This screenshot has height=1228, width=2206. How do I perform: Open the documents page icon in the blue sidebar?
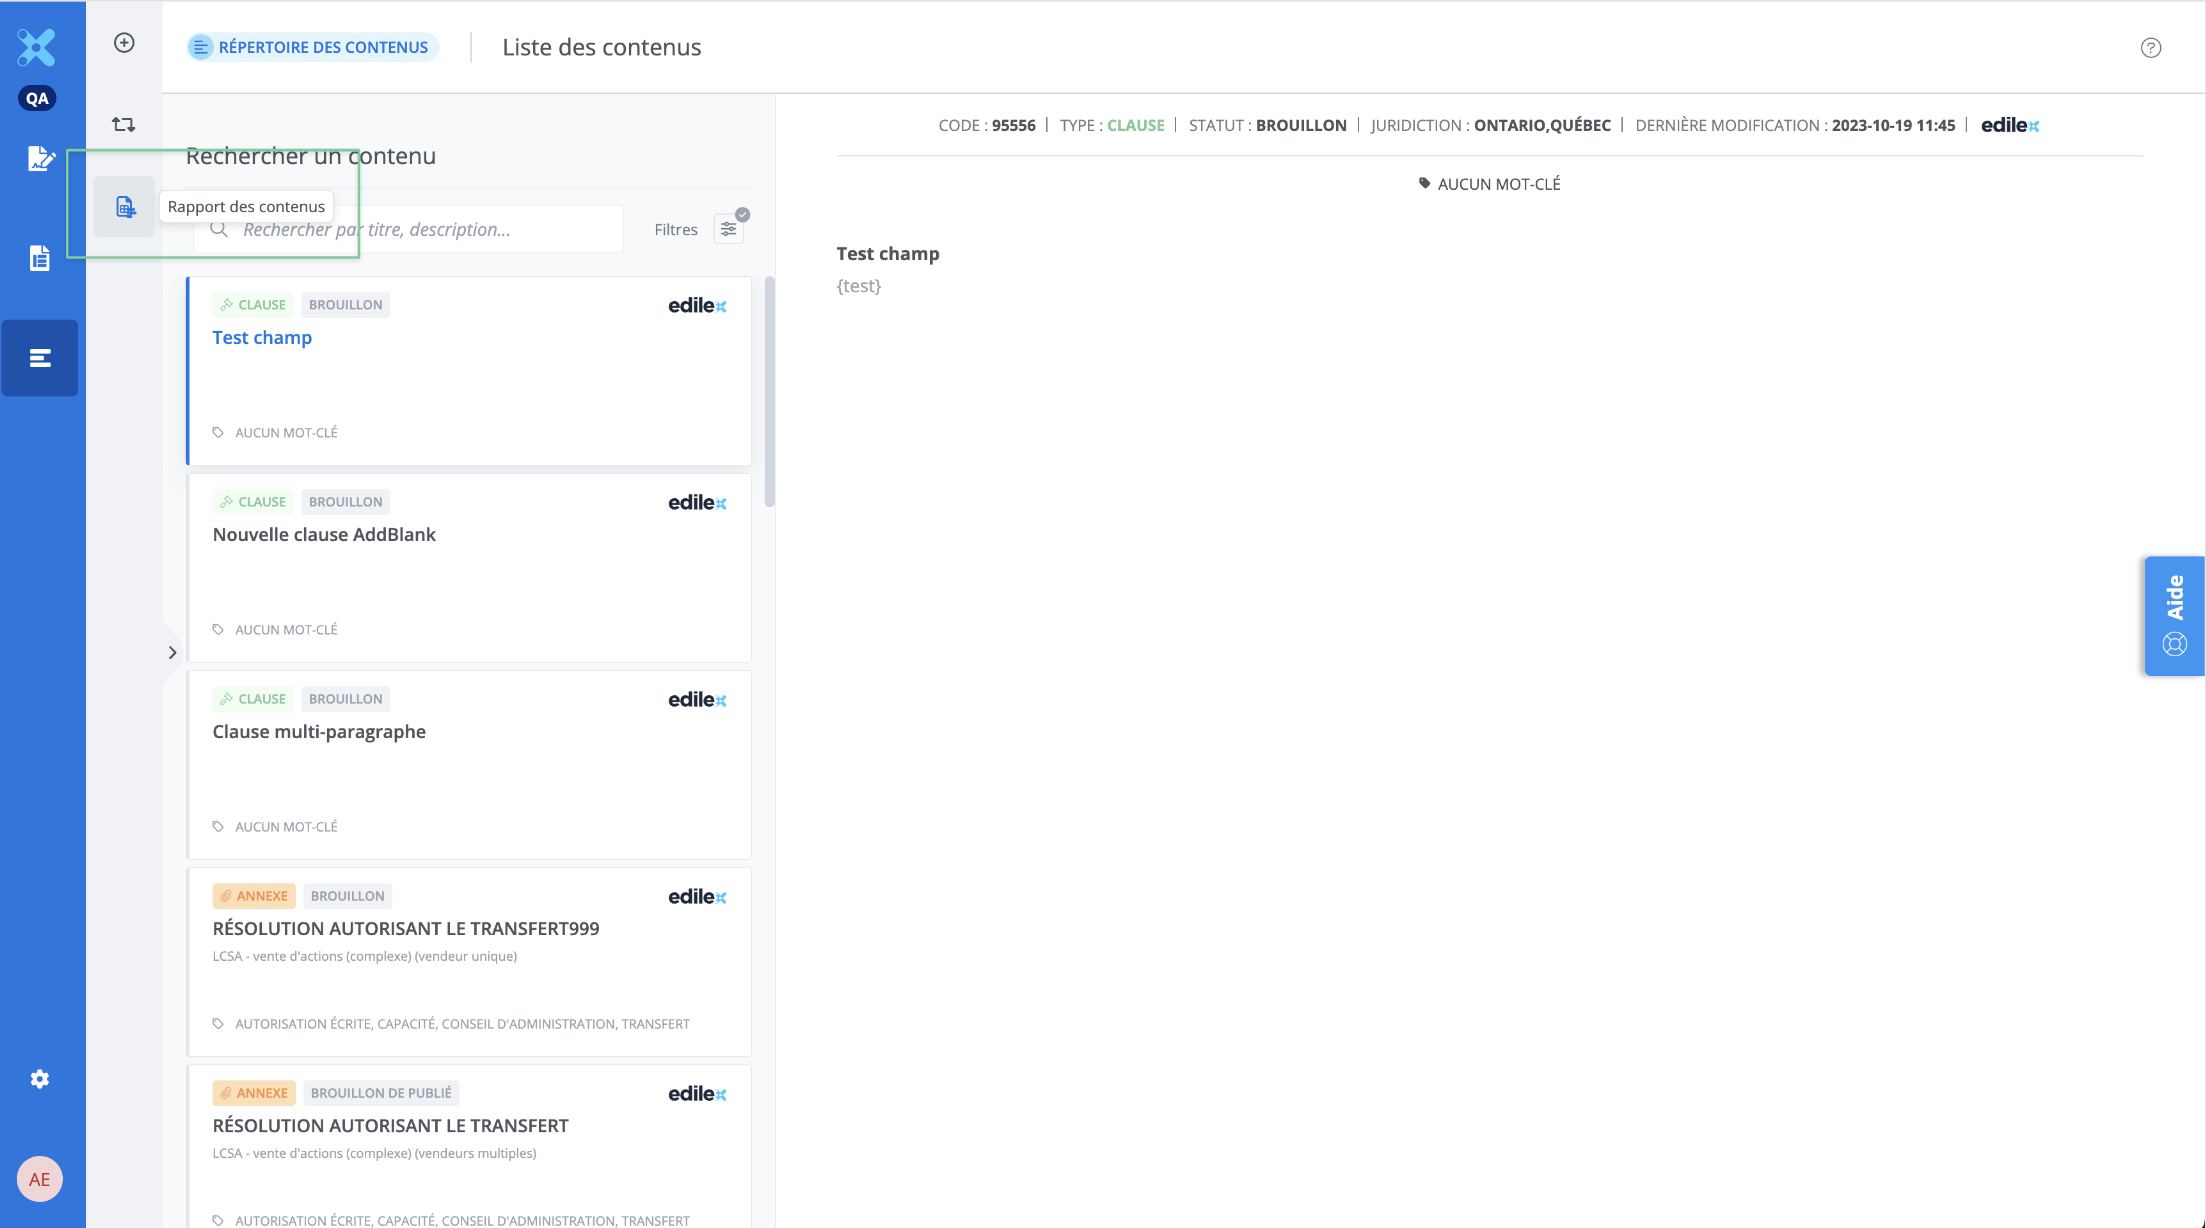click(x=40, y=258)
